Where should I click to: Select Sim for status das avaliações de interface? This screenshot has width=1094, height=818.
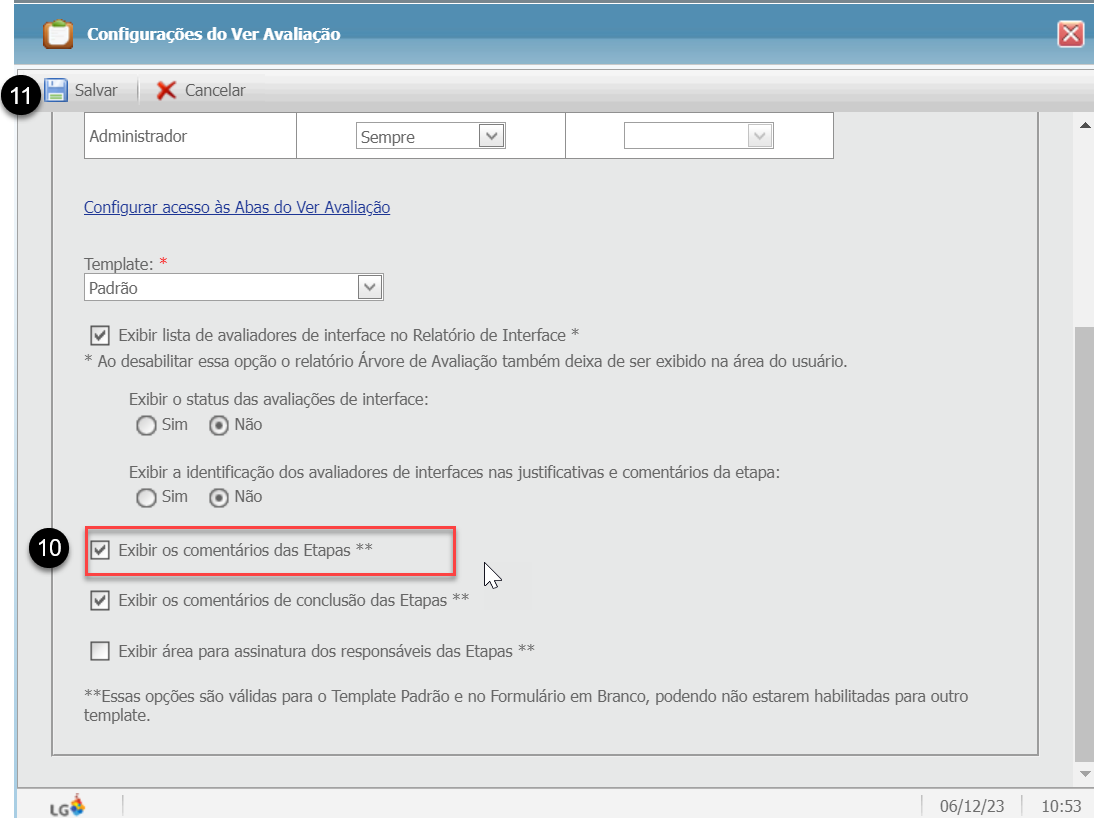[x=146, y=425]
